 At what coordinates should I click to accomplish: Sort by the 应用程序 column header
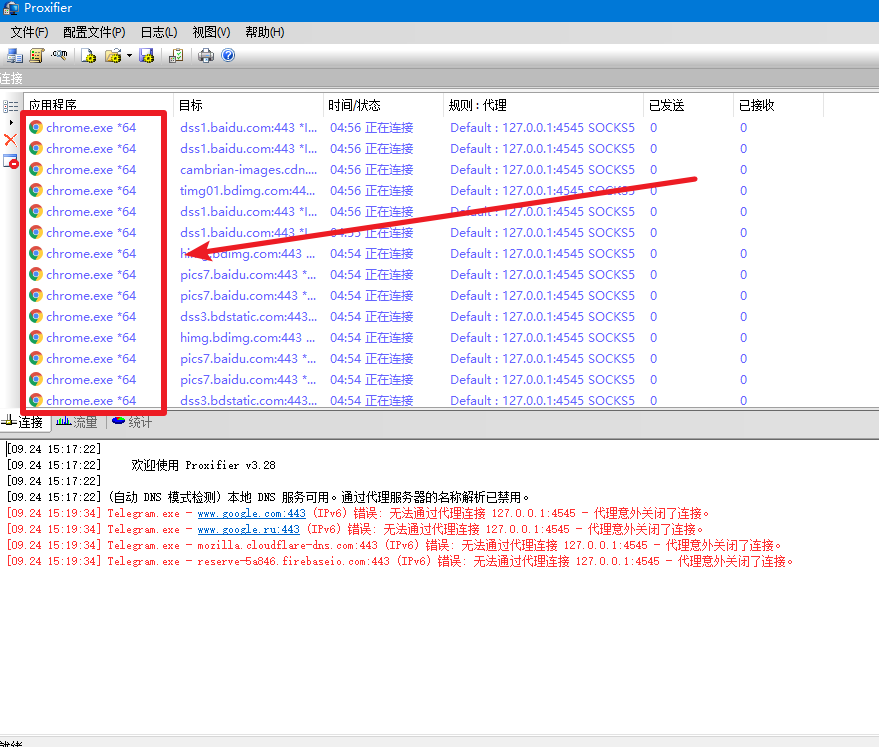[98, 105]
